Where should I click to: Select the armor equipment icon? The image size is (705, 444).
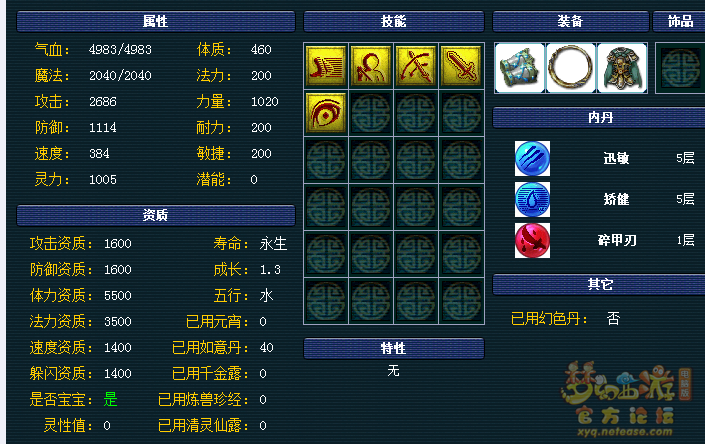click(x=622, y=68)
